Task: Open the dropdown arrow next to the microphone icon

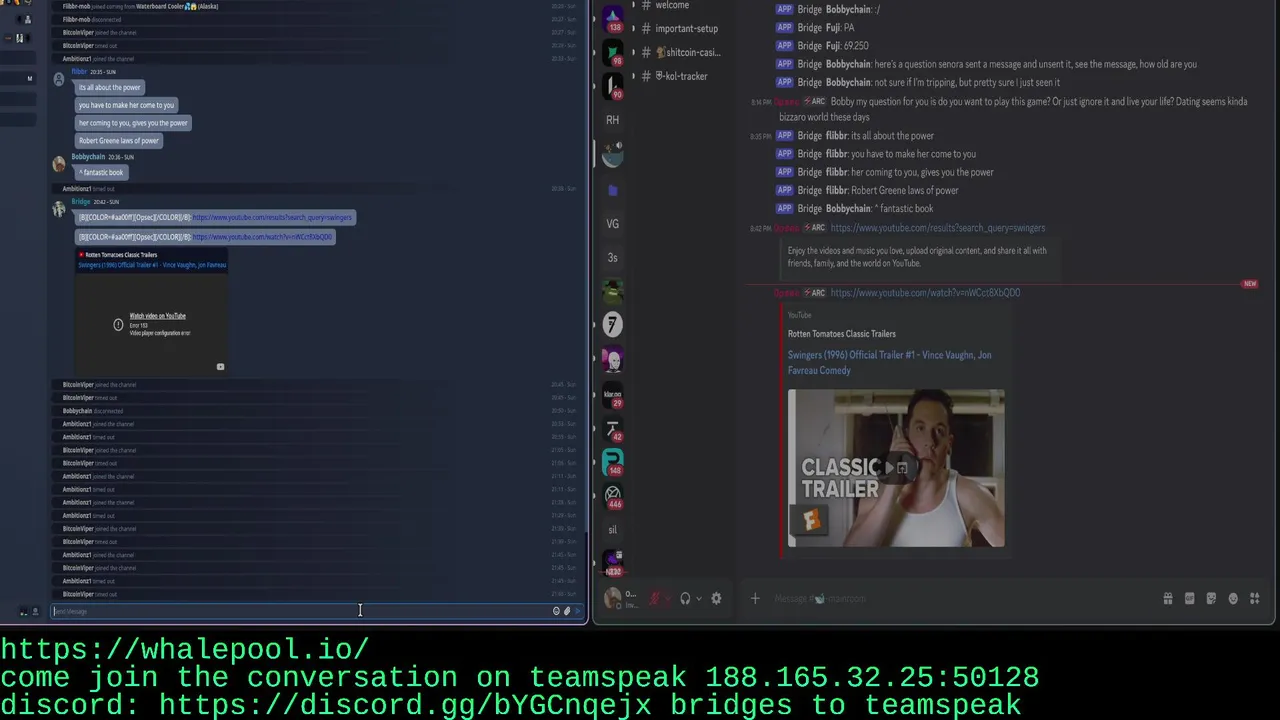Action: 667,599
